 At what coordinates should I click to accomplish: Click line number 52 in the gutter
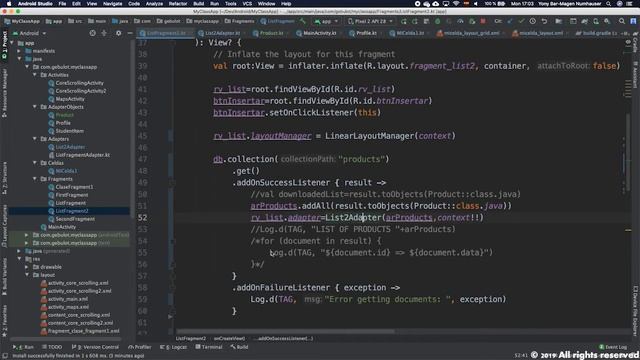pyautogui.click(x=142, y=218)
